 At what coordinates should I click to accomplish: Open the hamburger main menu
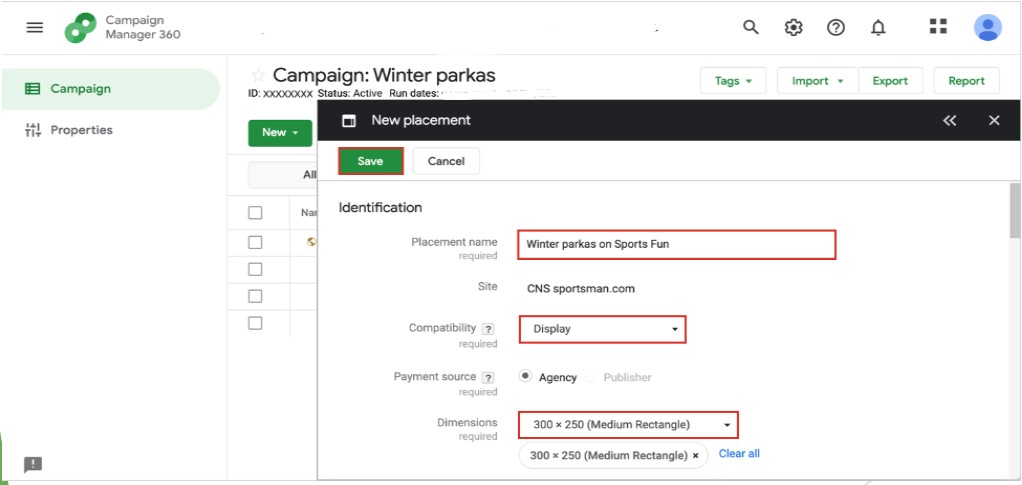pos(35,27)
